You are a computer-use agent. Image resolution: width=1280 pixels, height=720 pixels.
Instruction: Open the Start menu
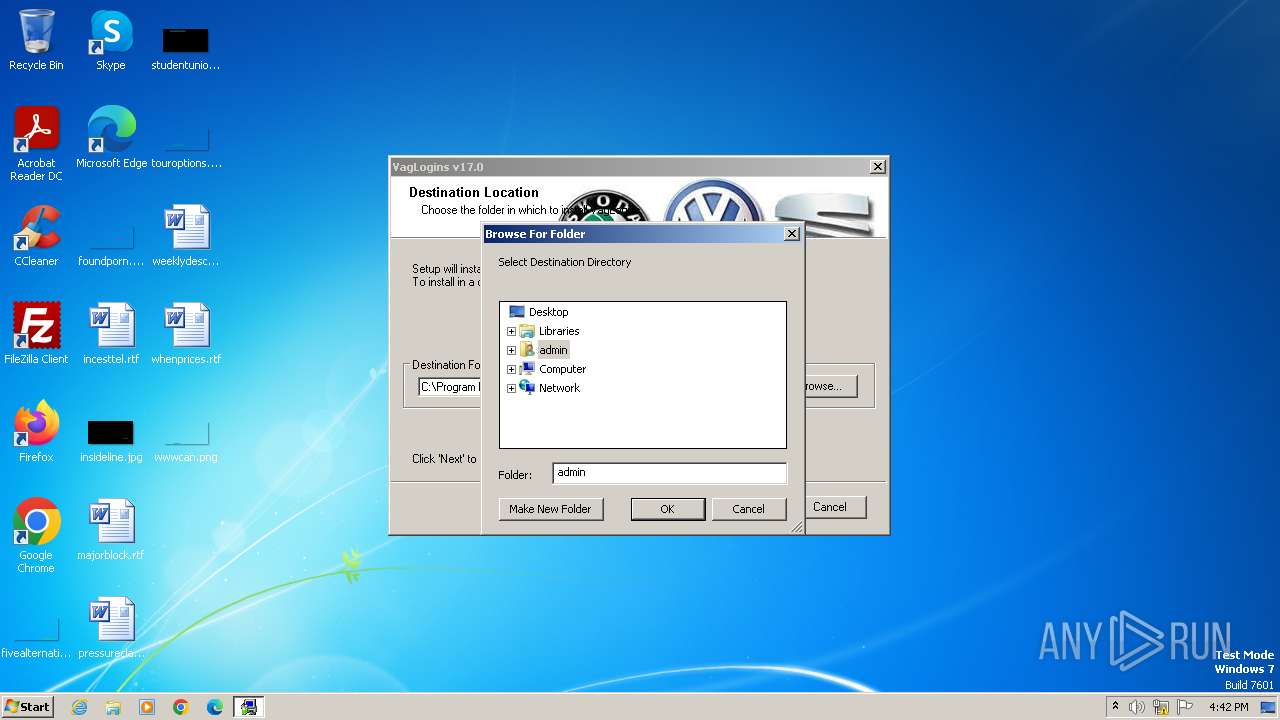coord(27,707)
